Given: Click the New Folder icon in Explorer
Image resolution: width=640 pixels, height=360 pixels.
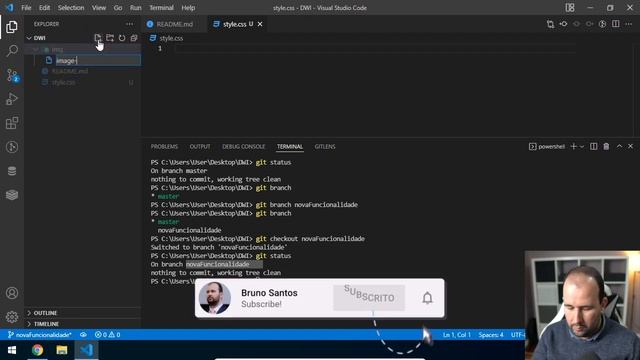Looking at the screenshot, I should [x=110, y=38].
